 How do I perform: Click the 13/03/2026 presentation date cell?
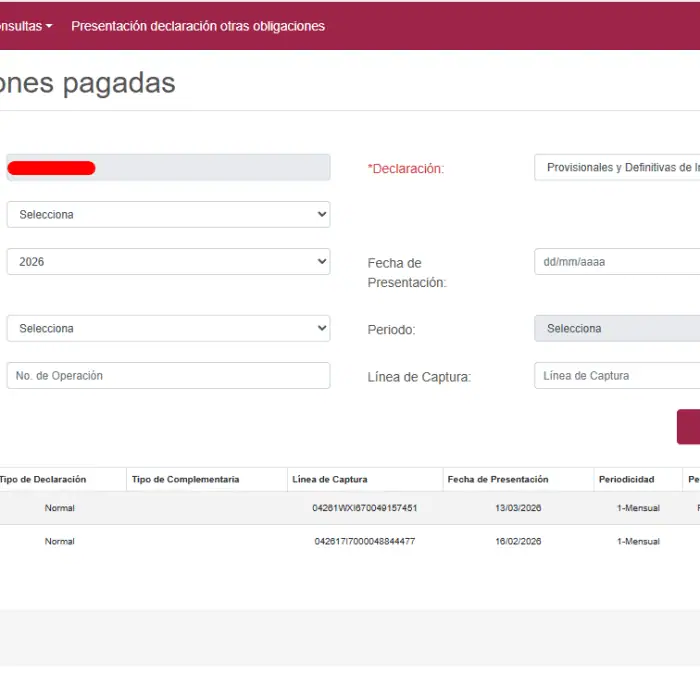[518, 508]
